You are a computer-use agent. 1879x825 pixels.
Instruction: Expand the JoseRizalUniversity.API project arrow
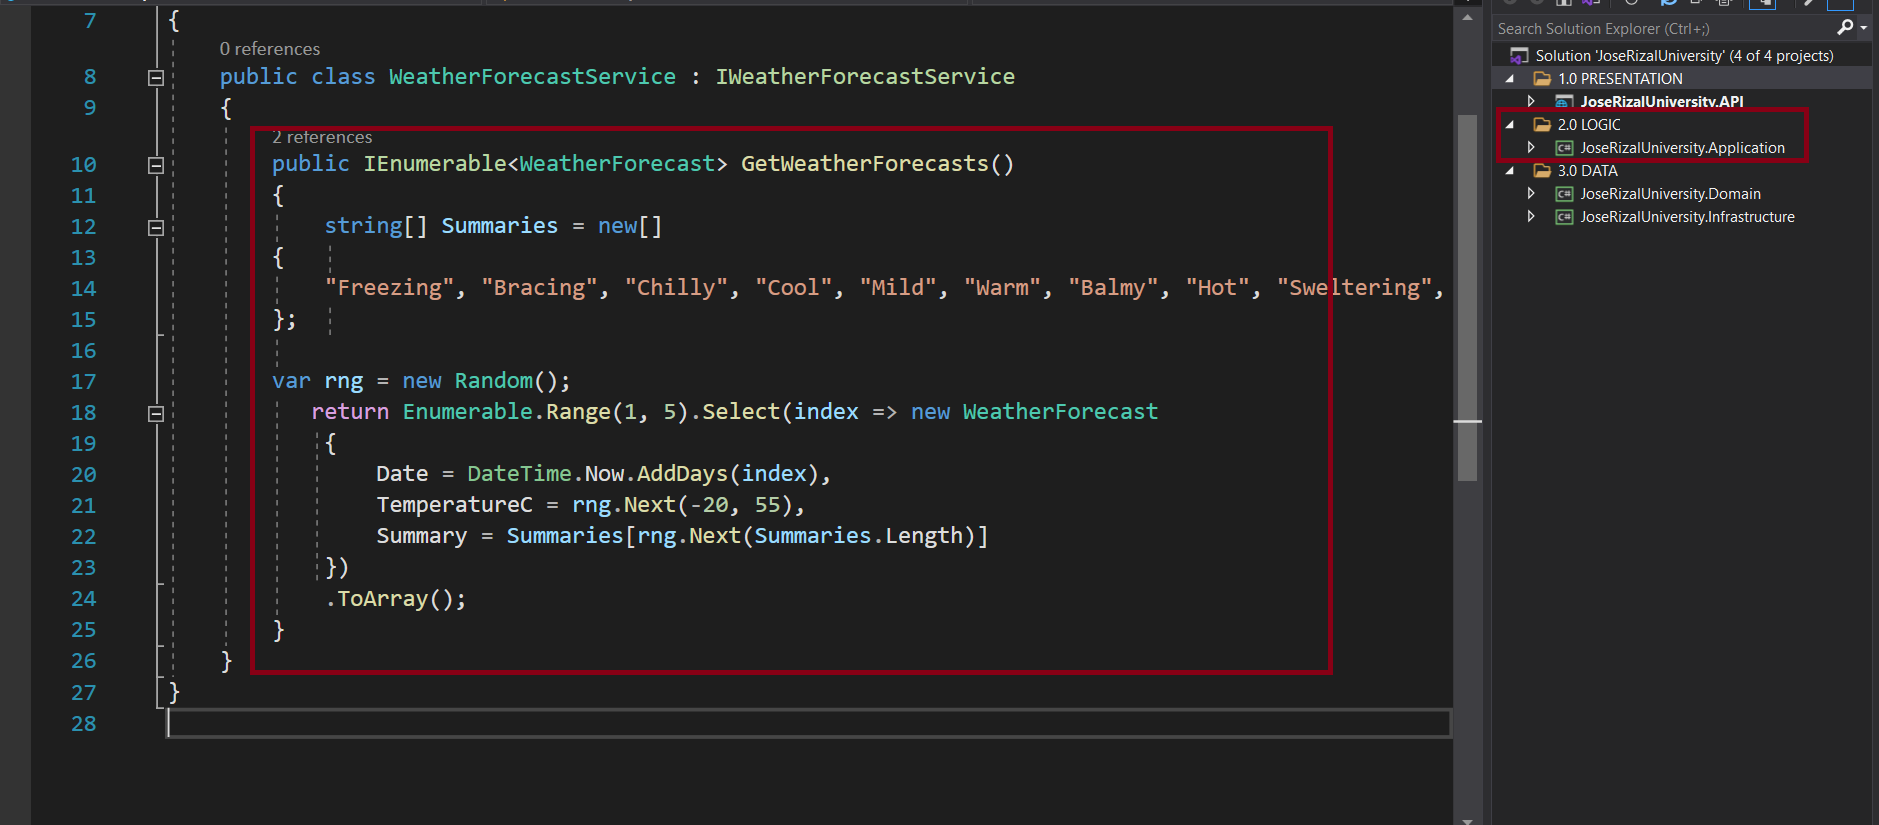click(x=1531, y=101)
